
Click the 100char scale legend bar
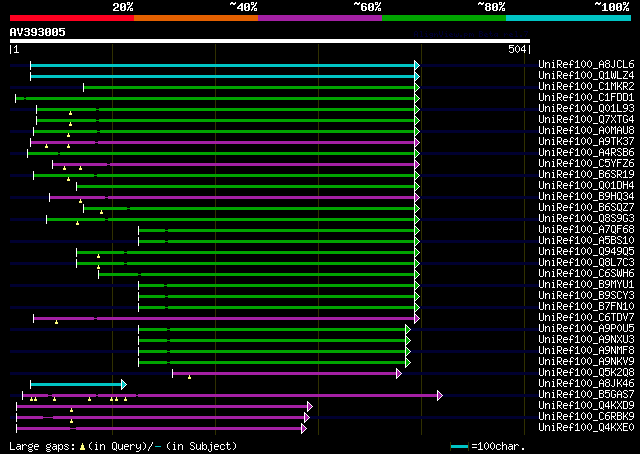459,446
